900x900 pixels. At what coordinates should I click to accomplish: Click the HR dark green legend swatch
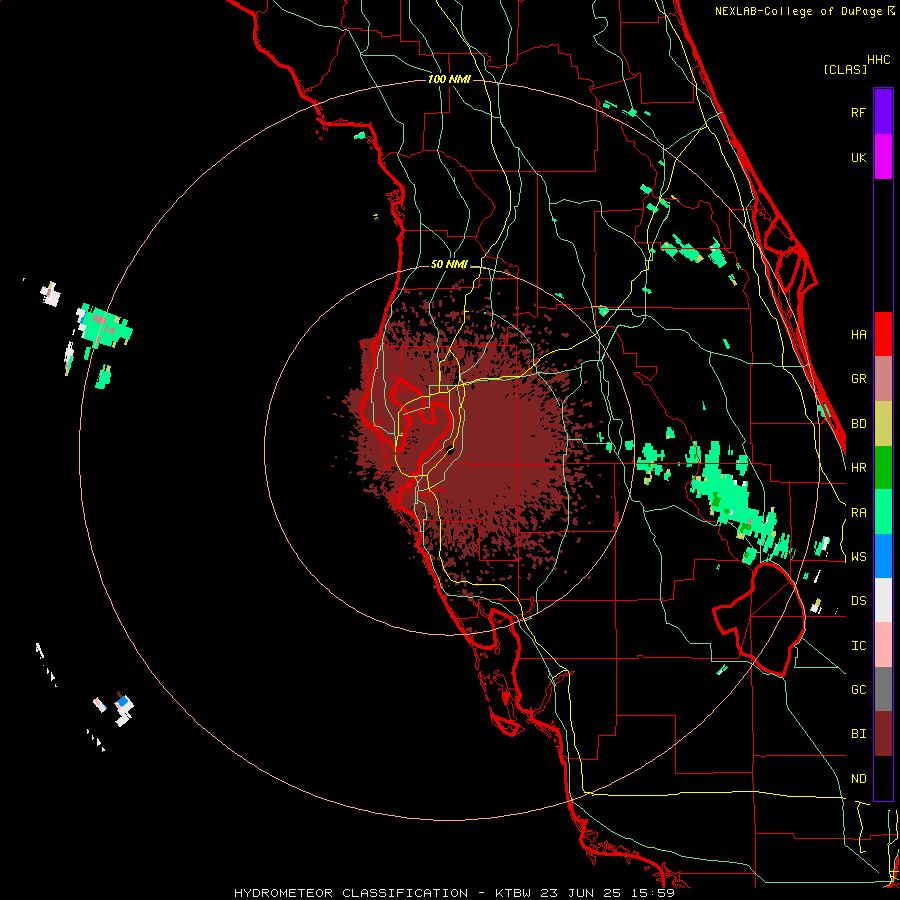883,468
